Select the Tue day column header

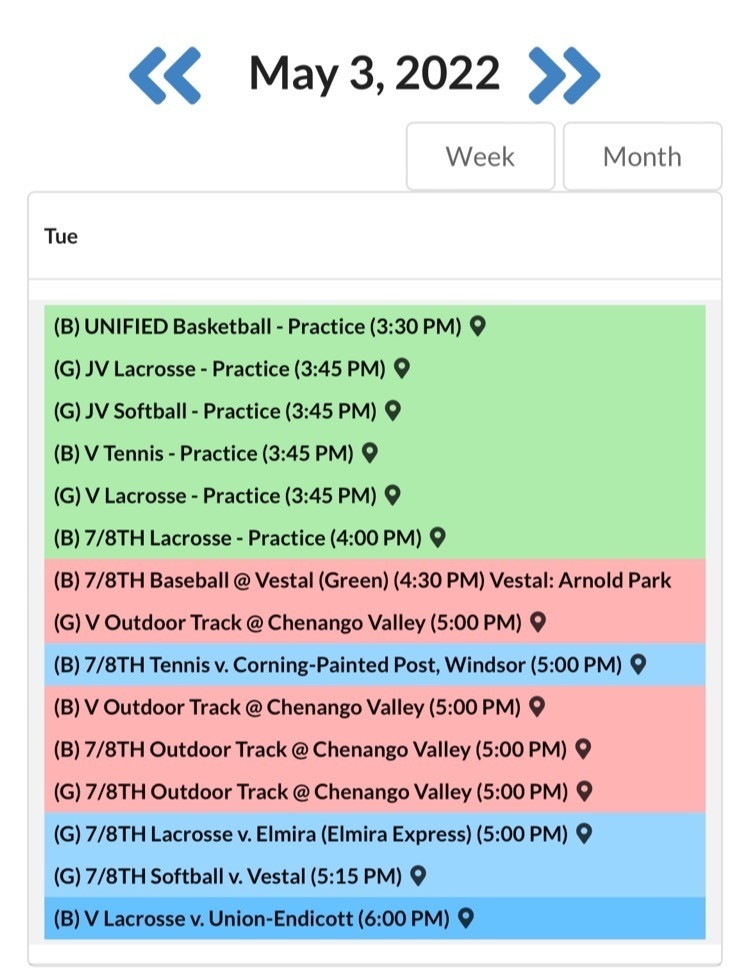point(61,237)
